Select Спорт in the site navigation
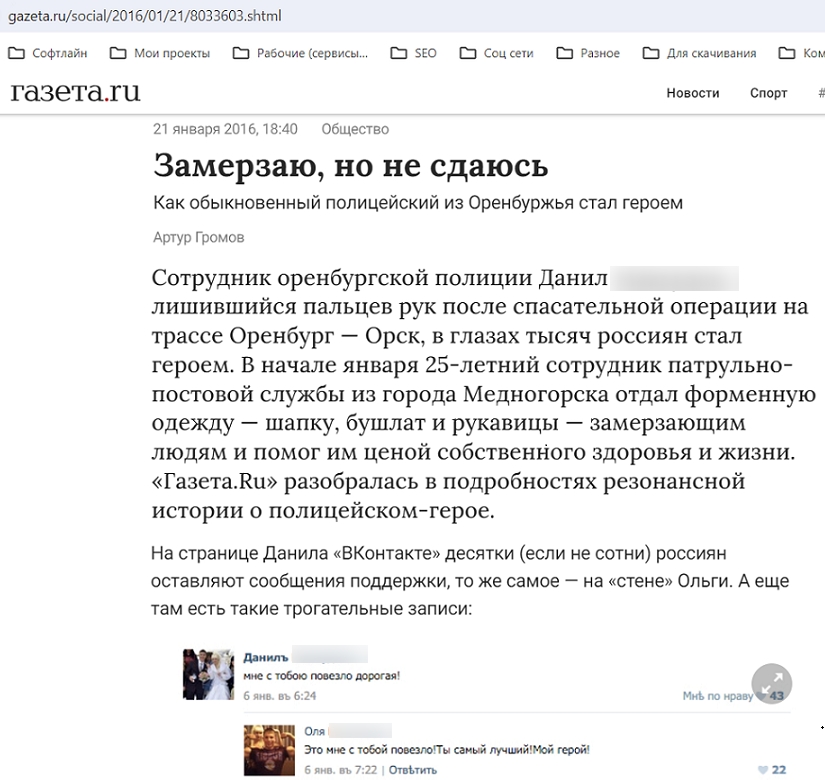Screen dimensions: 825x780 pos(769,93)
